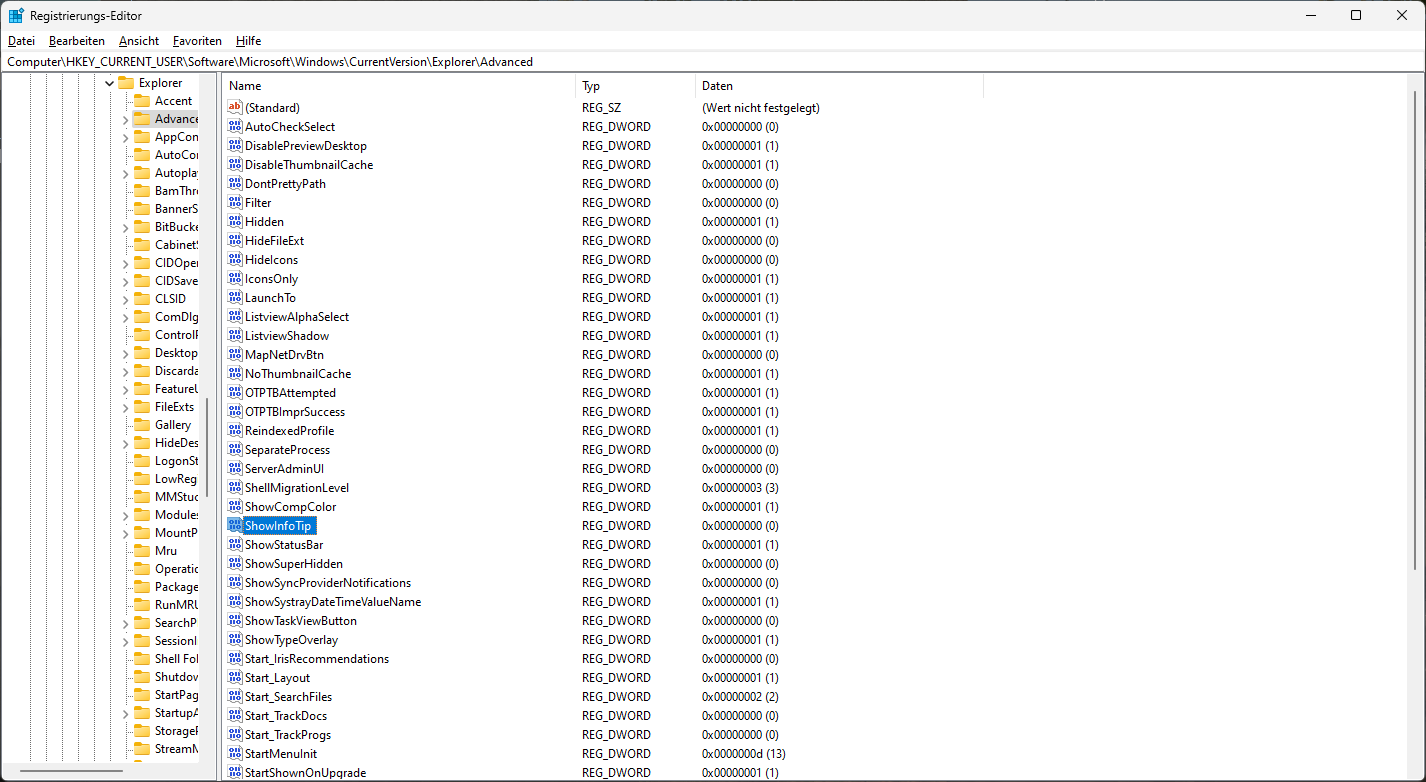The height and width of the screenshot is (782, 1426).
Task: Select the Filter value name
Action: 258,202
